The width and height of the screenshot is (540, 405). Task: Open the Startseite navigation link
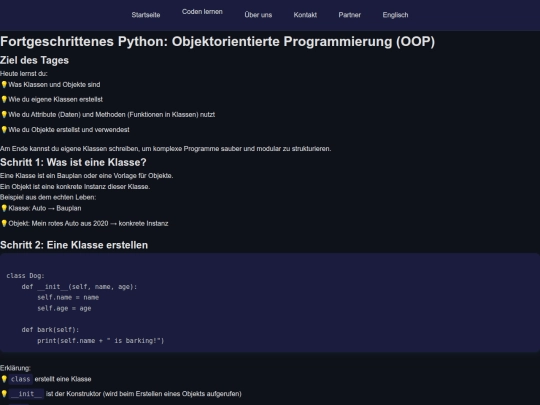coord(146,15)
